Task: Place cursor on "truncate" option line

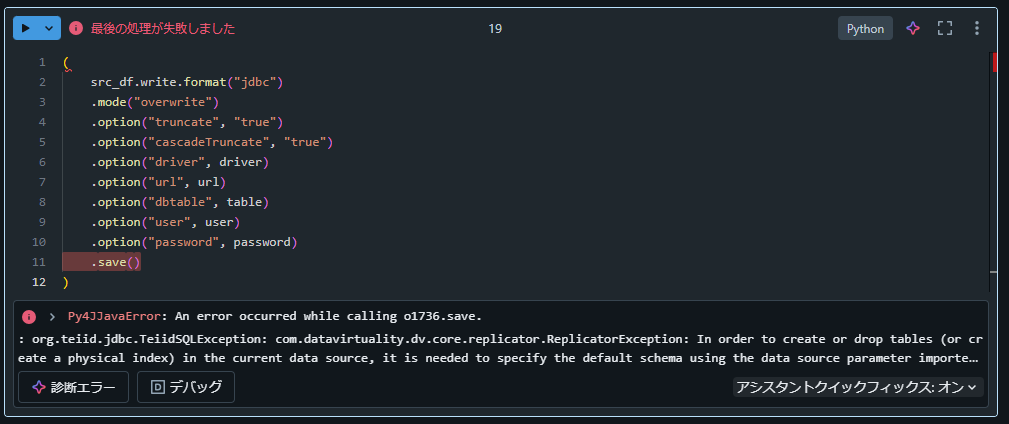Action: pos(187,122)
